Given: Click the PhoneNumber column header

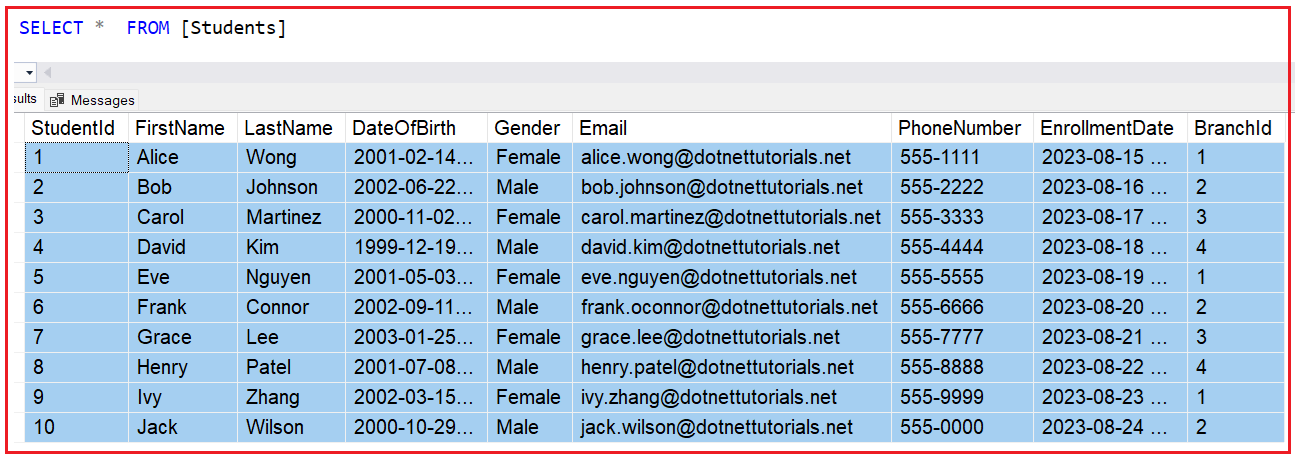Looking at the screenshot, I should (x=962, y=128).
